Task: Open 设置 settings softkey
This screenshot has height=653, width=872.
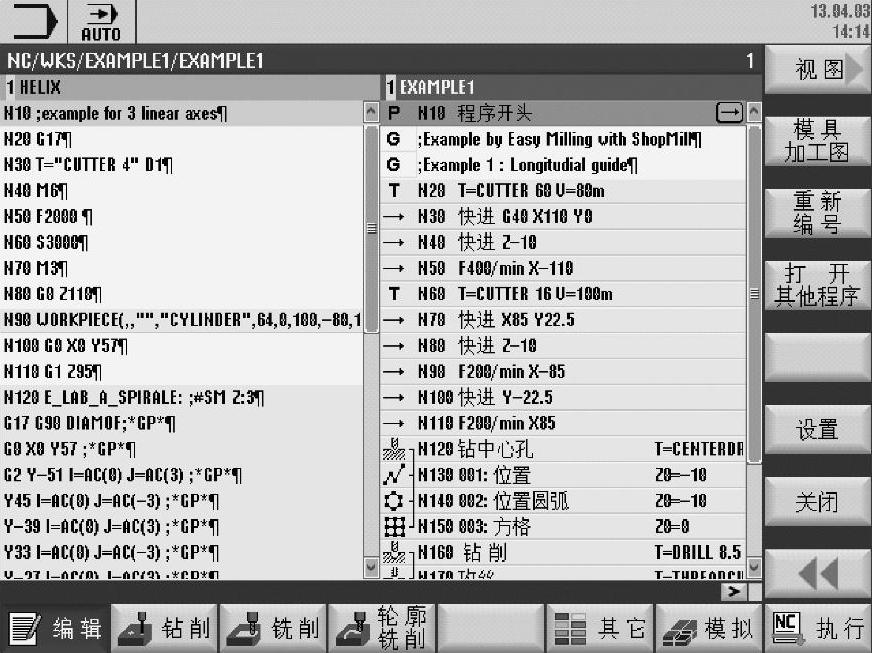Action: pos(817,430)
